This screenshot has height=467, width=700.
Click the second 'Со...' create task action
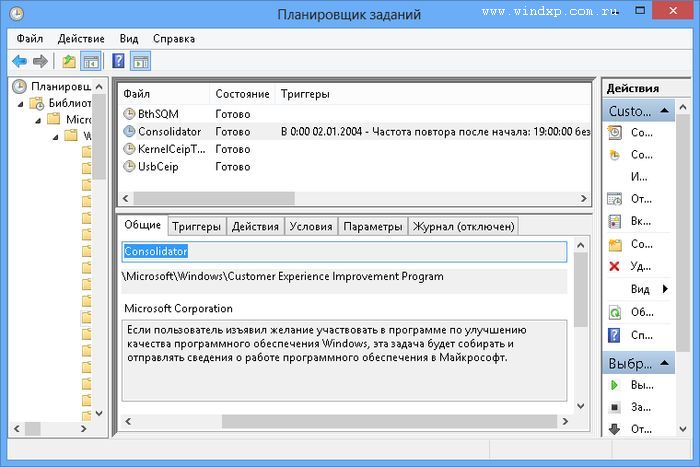[631, 154]
